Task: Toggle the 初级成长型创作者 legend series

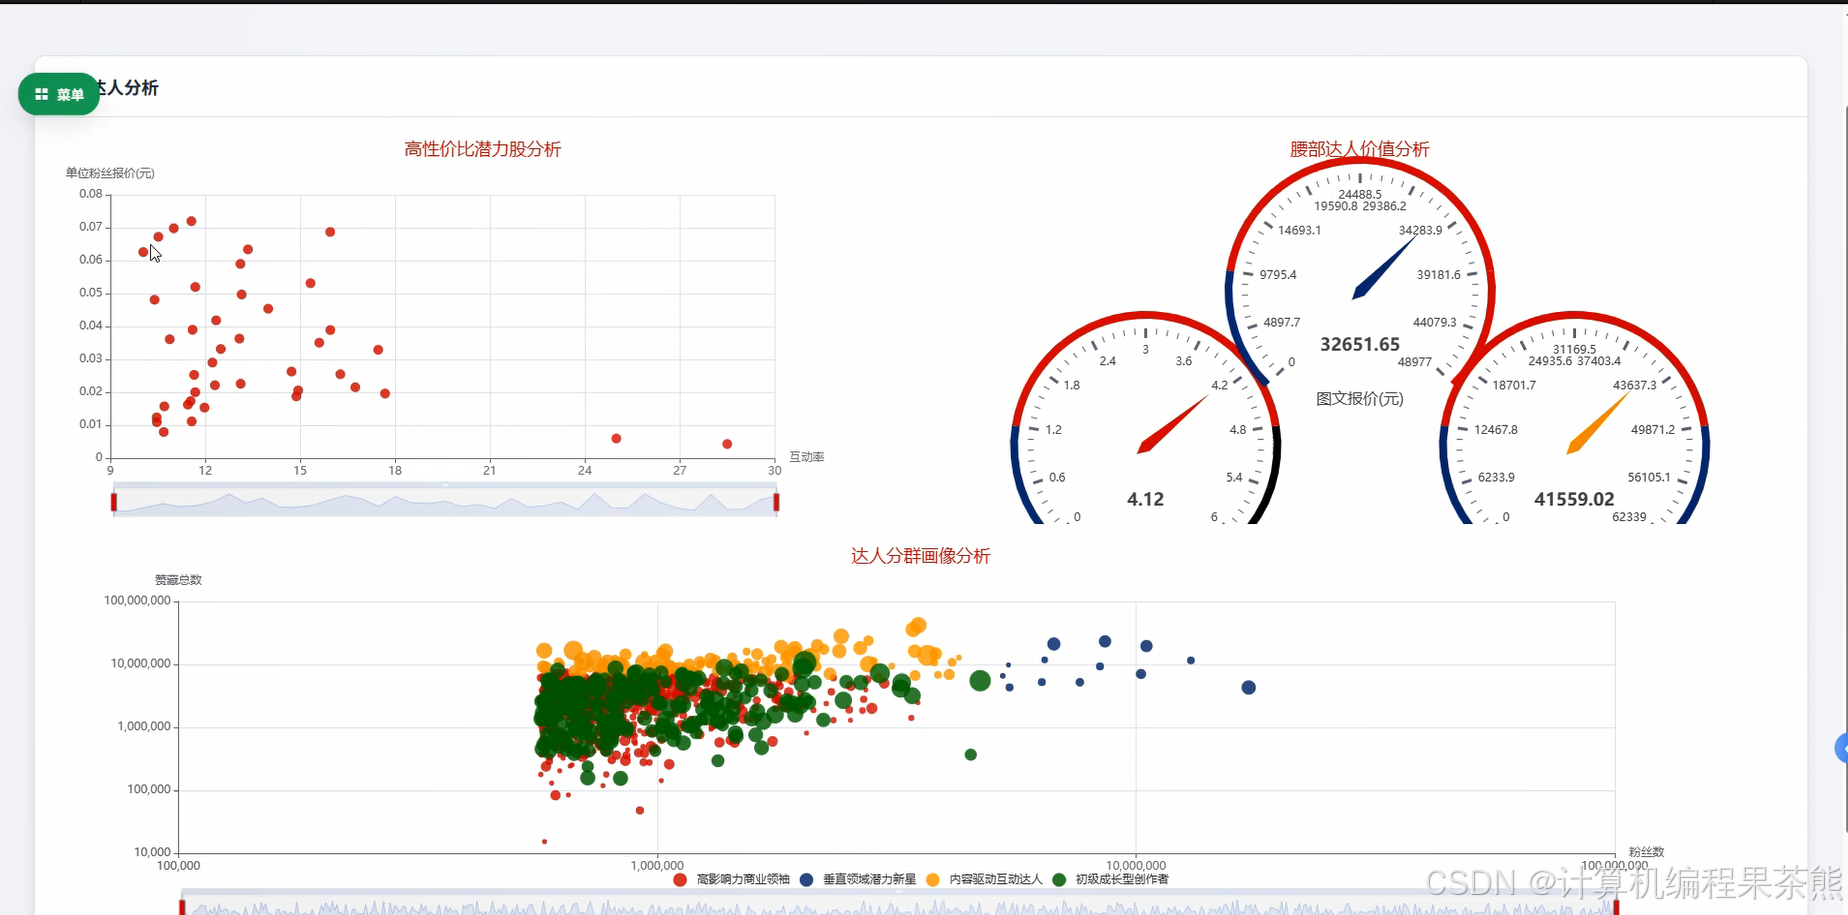Action: (x=1110, y=879)
